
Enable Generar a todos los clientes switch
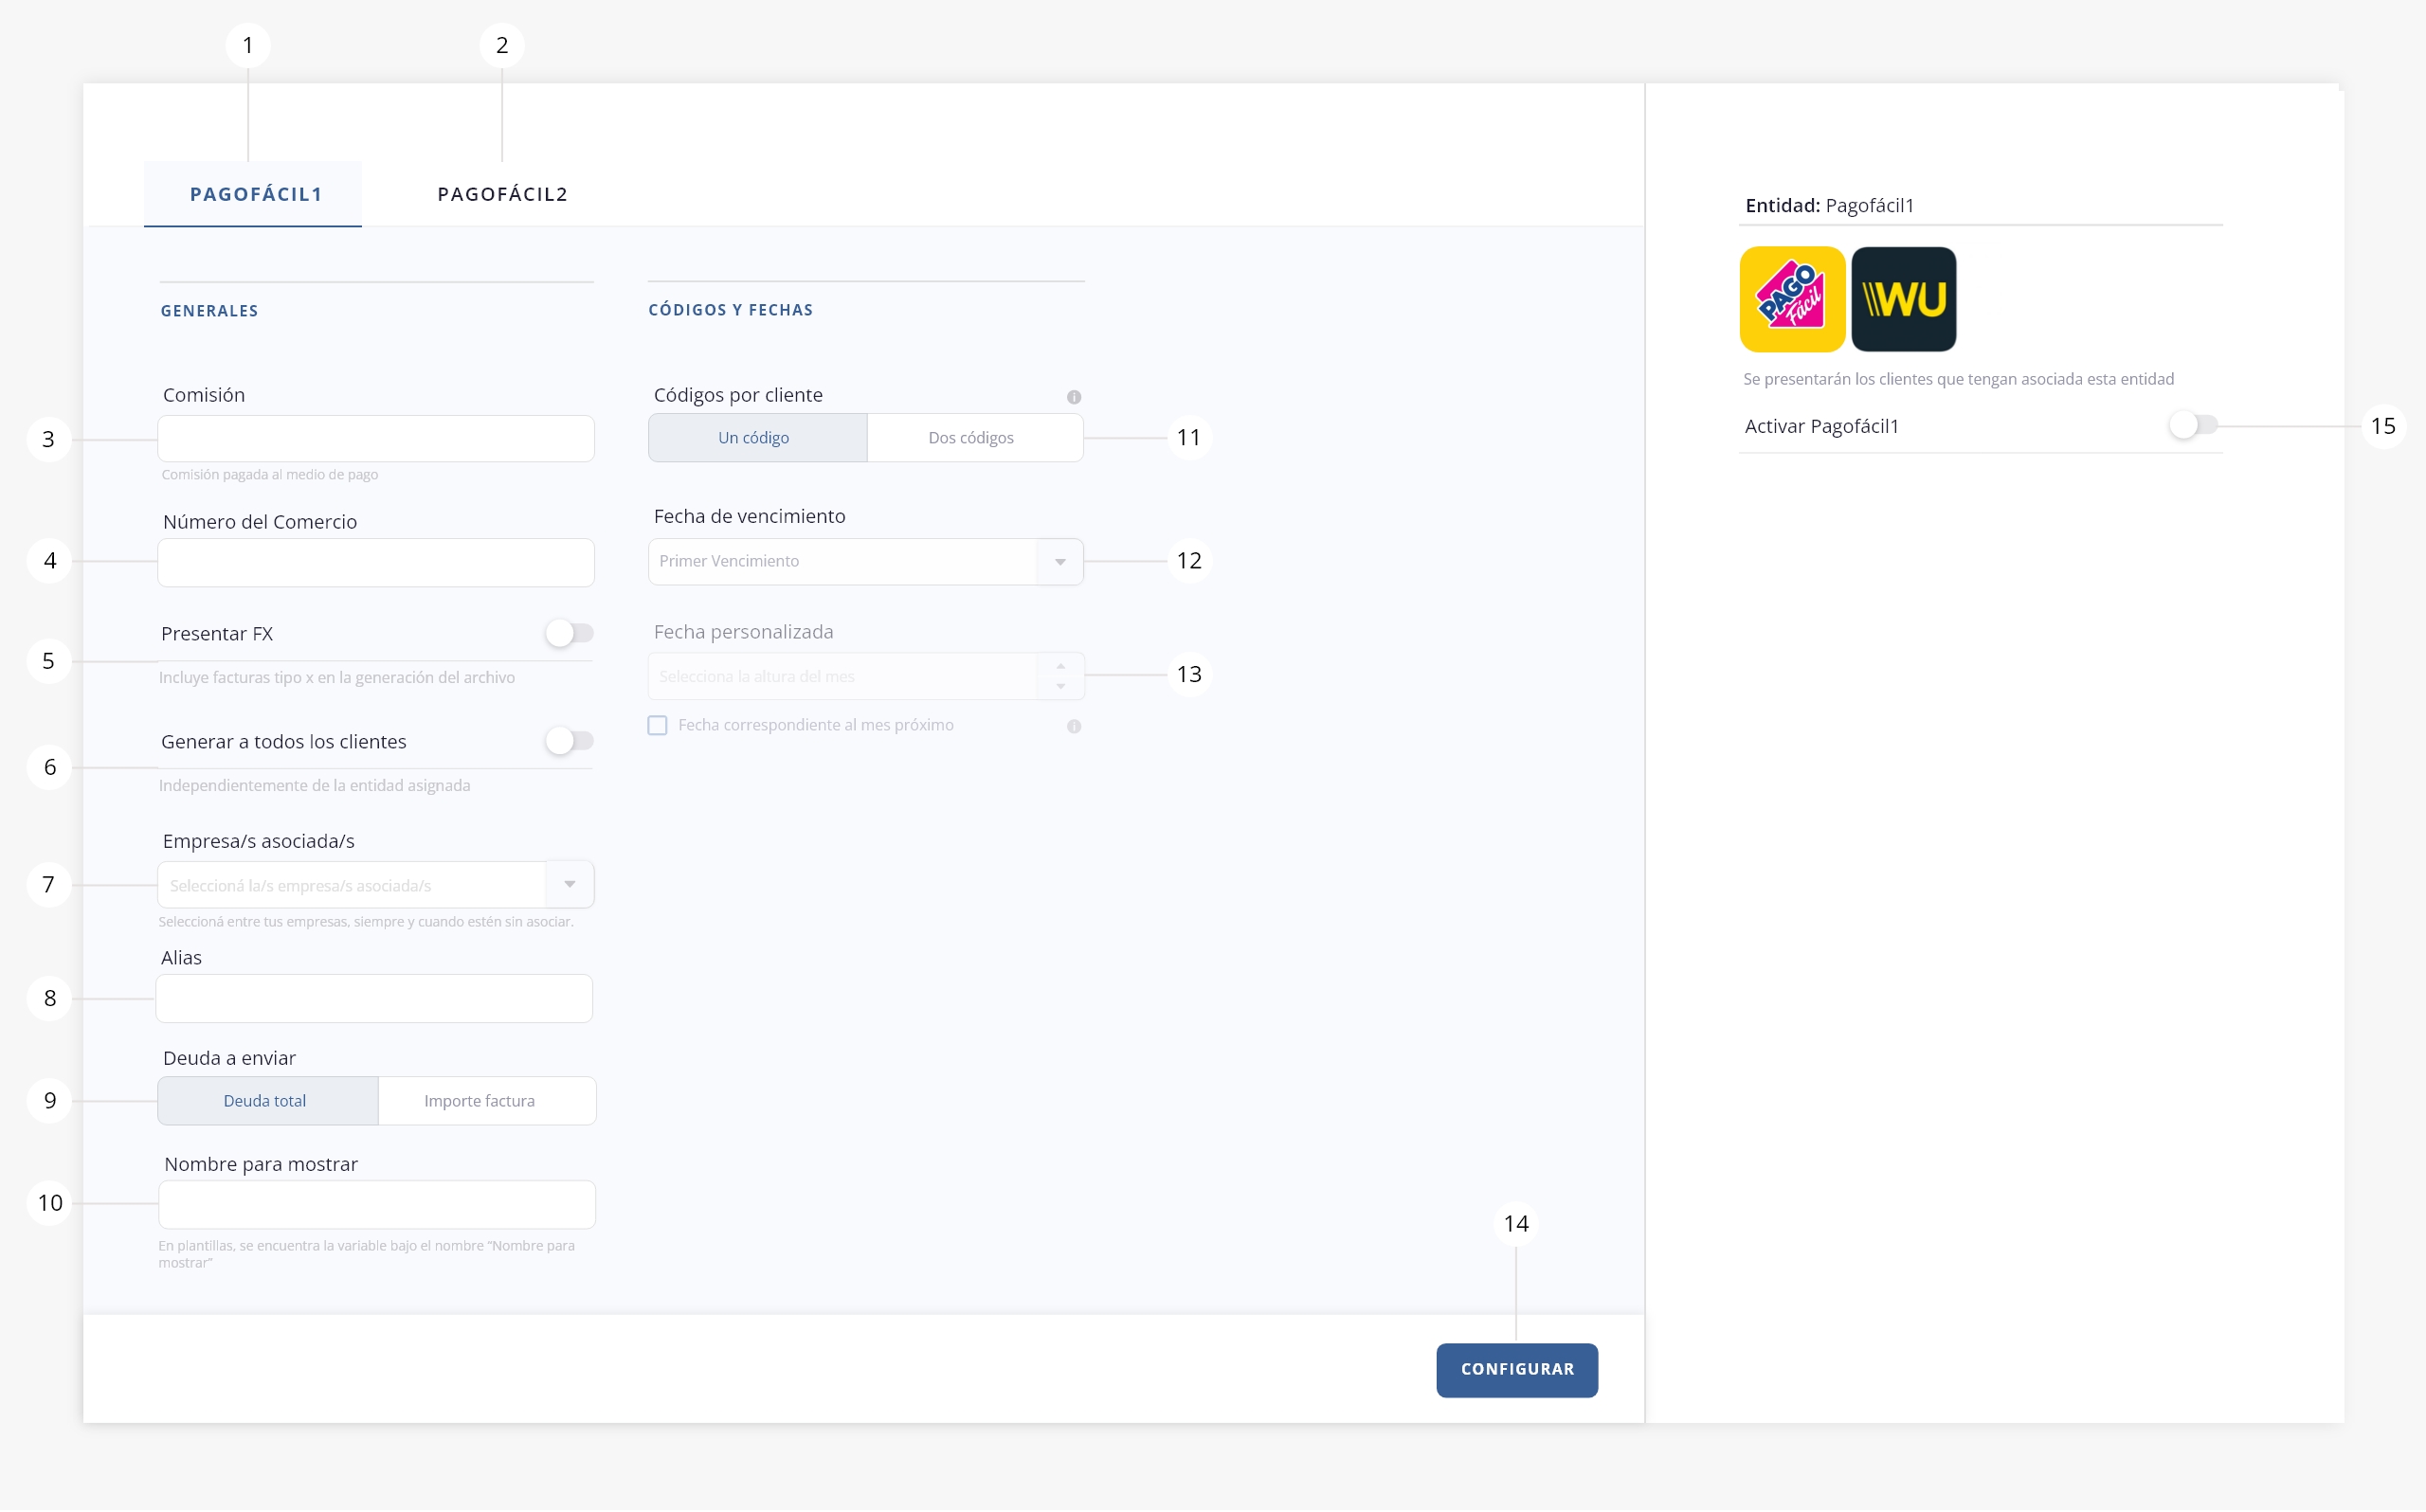point(570,741)
